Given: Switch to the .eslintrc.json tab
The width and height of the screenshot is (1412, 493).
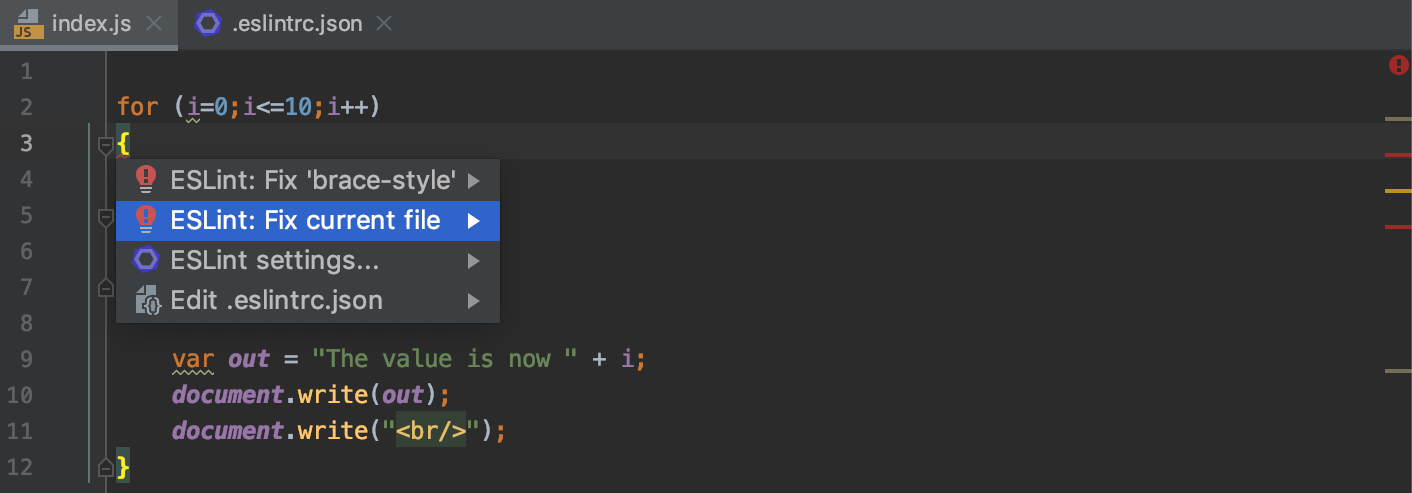Looking at the screenshot, I should point(296,24).
